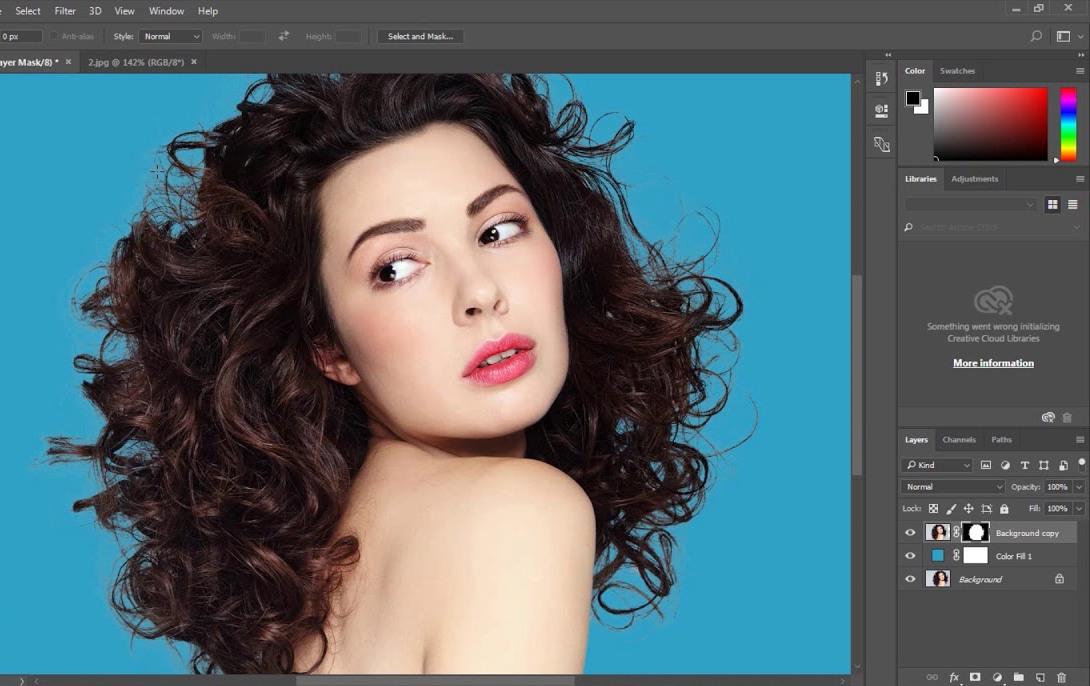Click the More information link

992,362
